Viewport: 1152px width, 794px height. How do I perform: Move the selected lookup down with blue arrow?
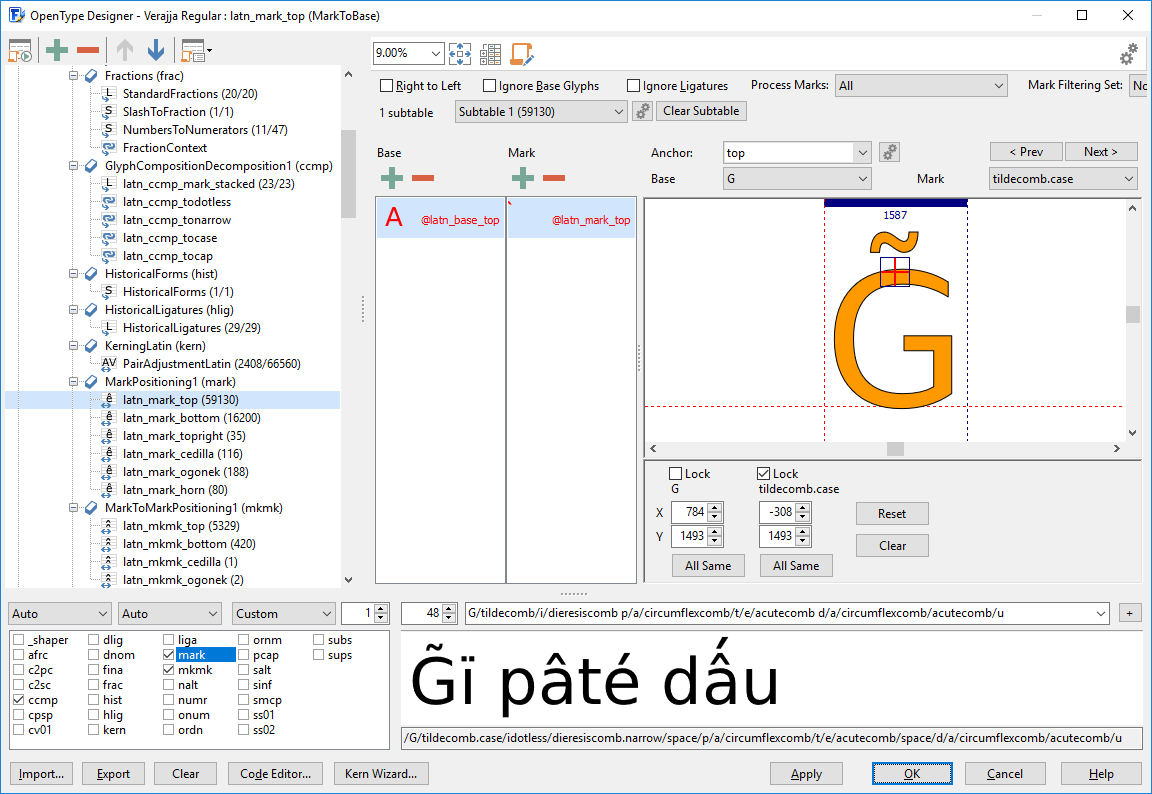[x=156, y=50]
